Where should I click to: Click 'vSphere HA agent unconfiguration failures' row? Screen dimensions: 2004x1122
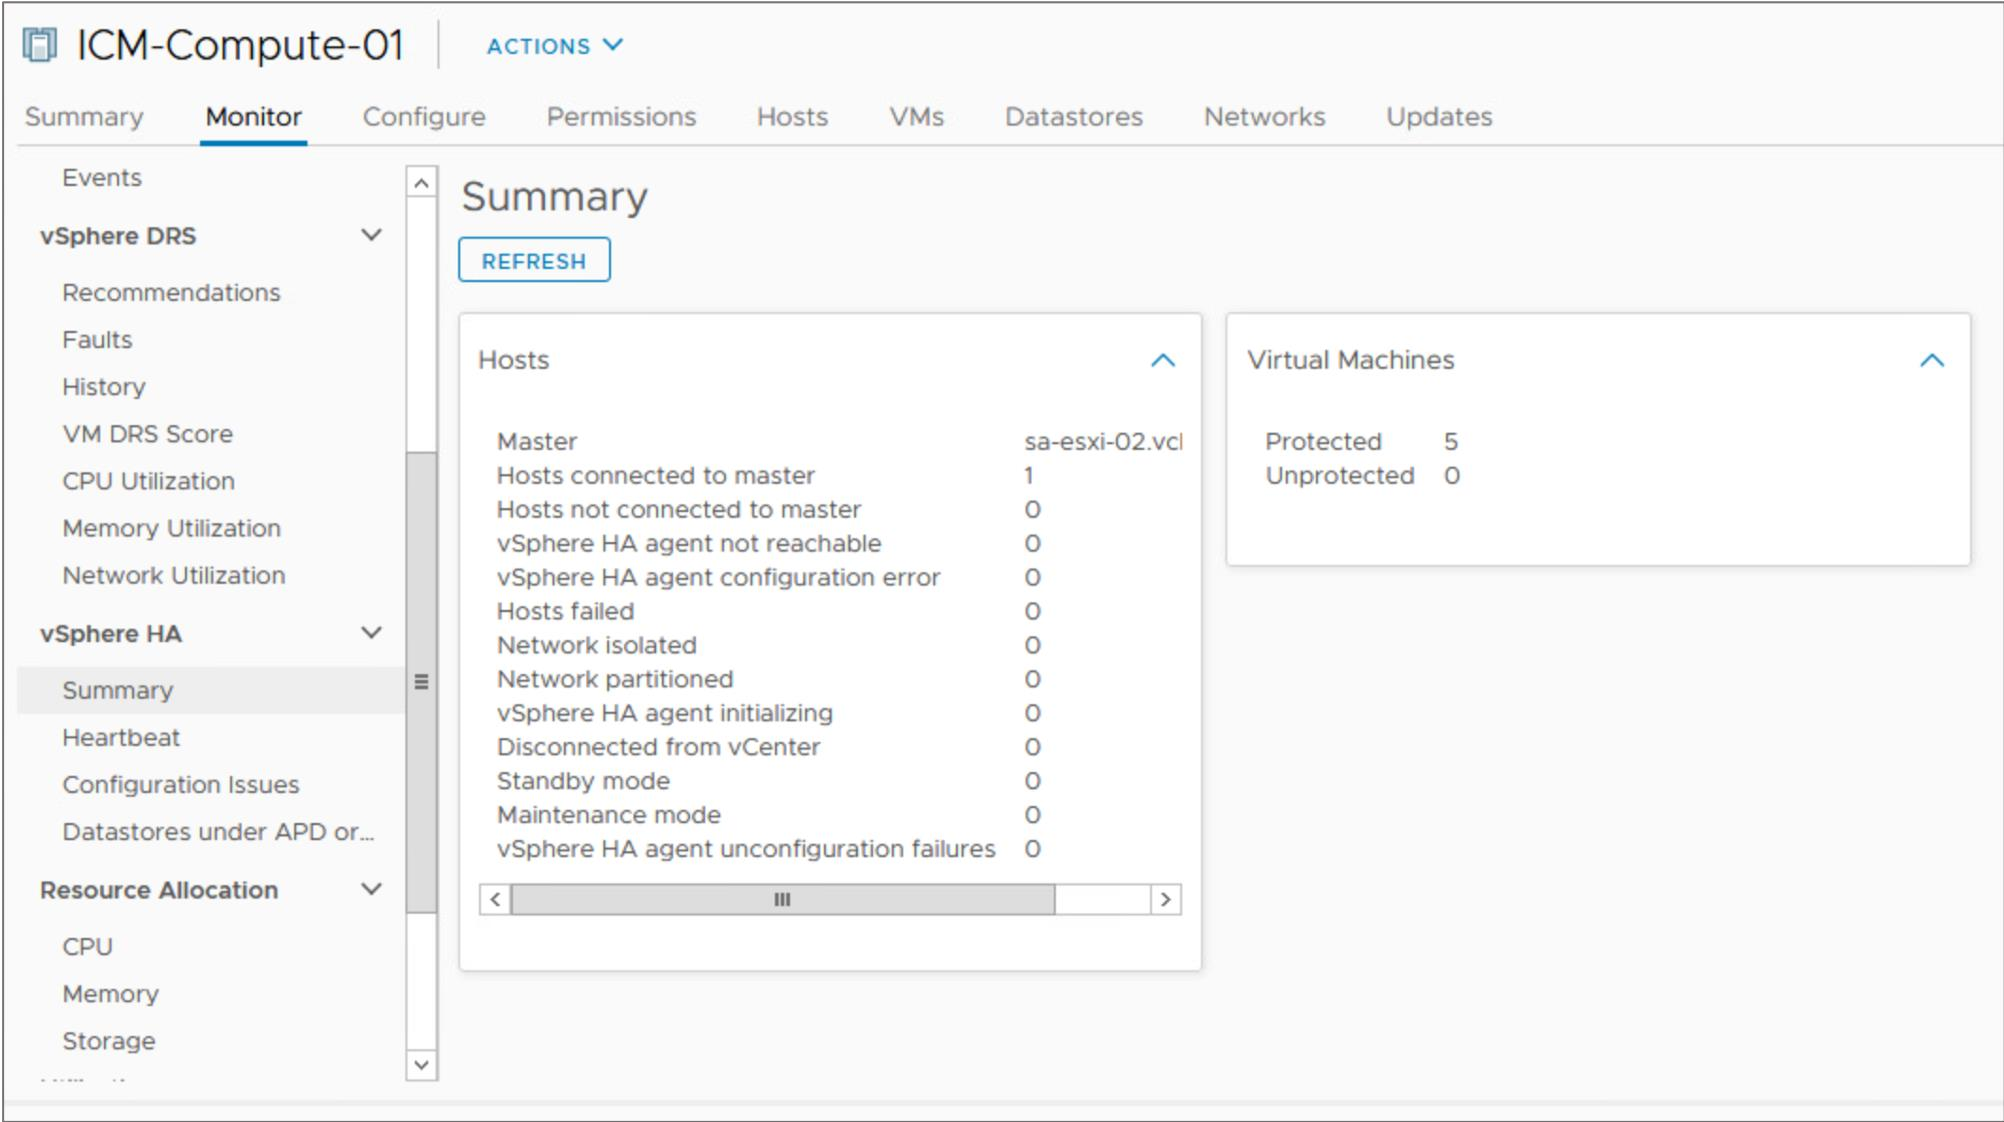pos(839,850)
